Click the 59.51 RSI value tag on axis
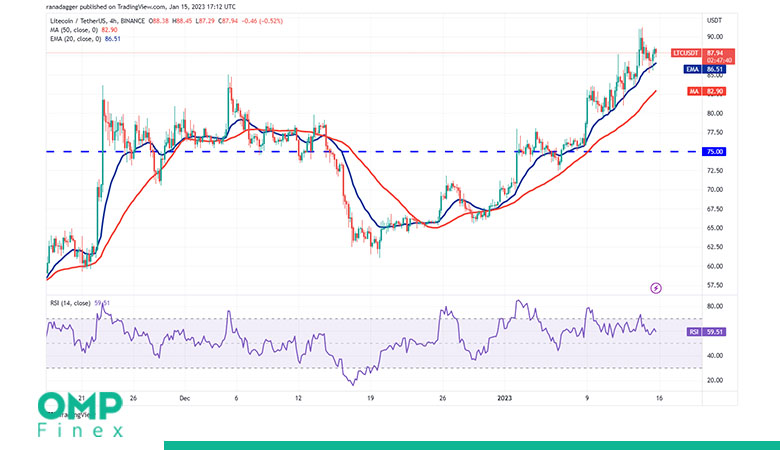780x450 pixels. pyautogui.click(x=714, y=332)
